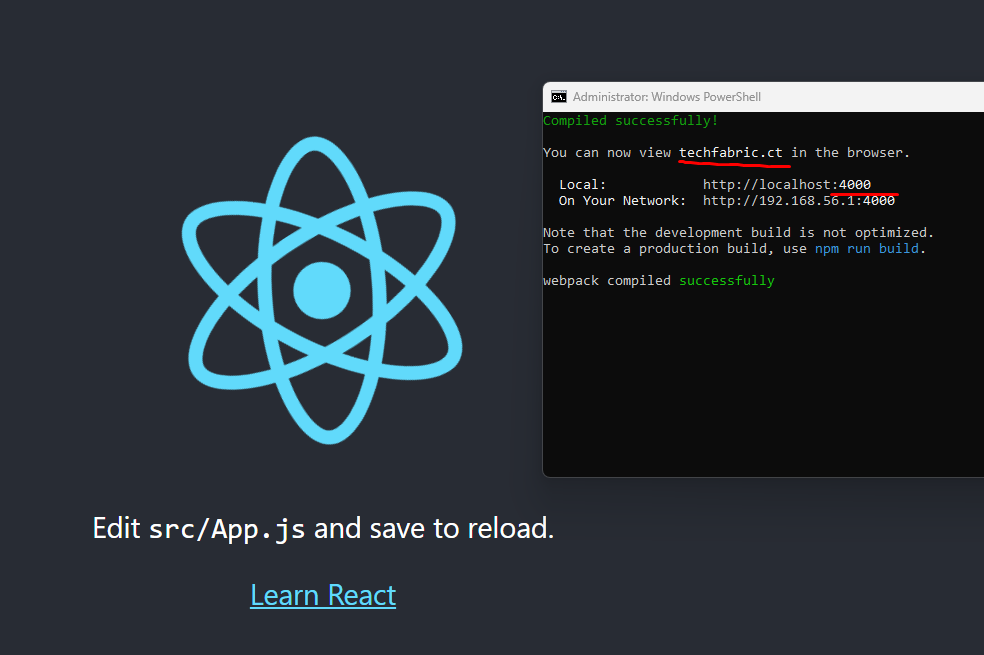Click techfabric.ct project name in terminal
This screenshot has height=655, width=984.
click(730, 152)
